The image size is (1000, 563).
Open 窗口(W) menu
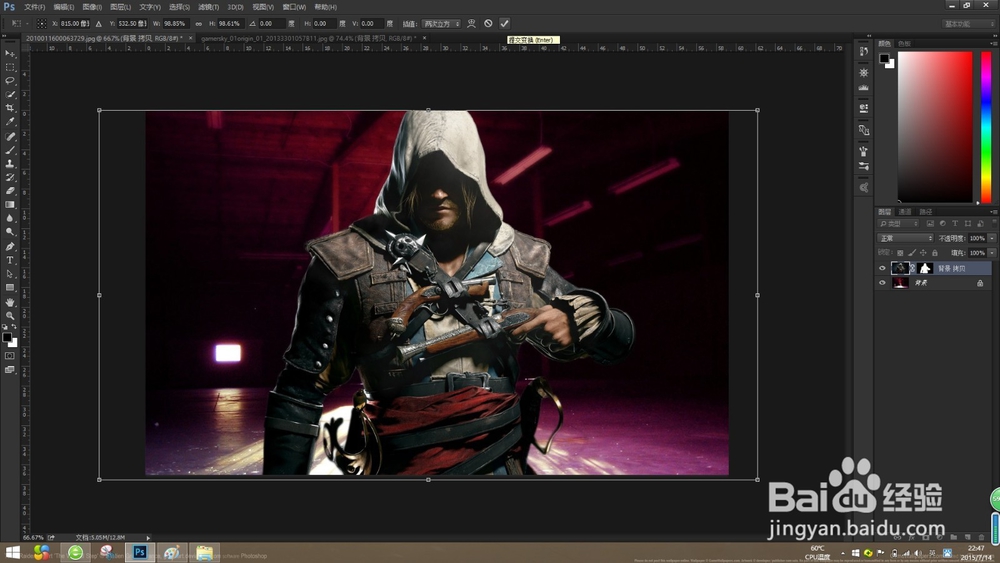(x=294, y=7)
